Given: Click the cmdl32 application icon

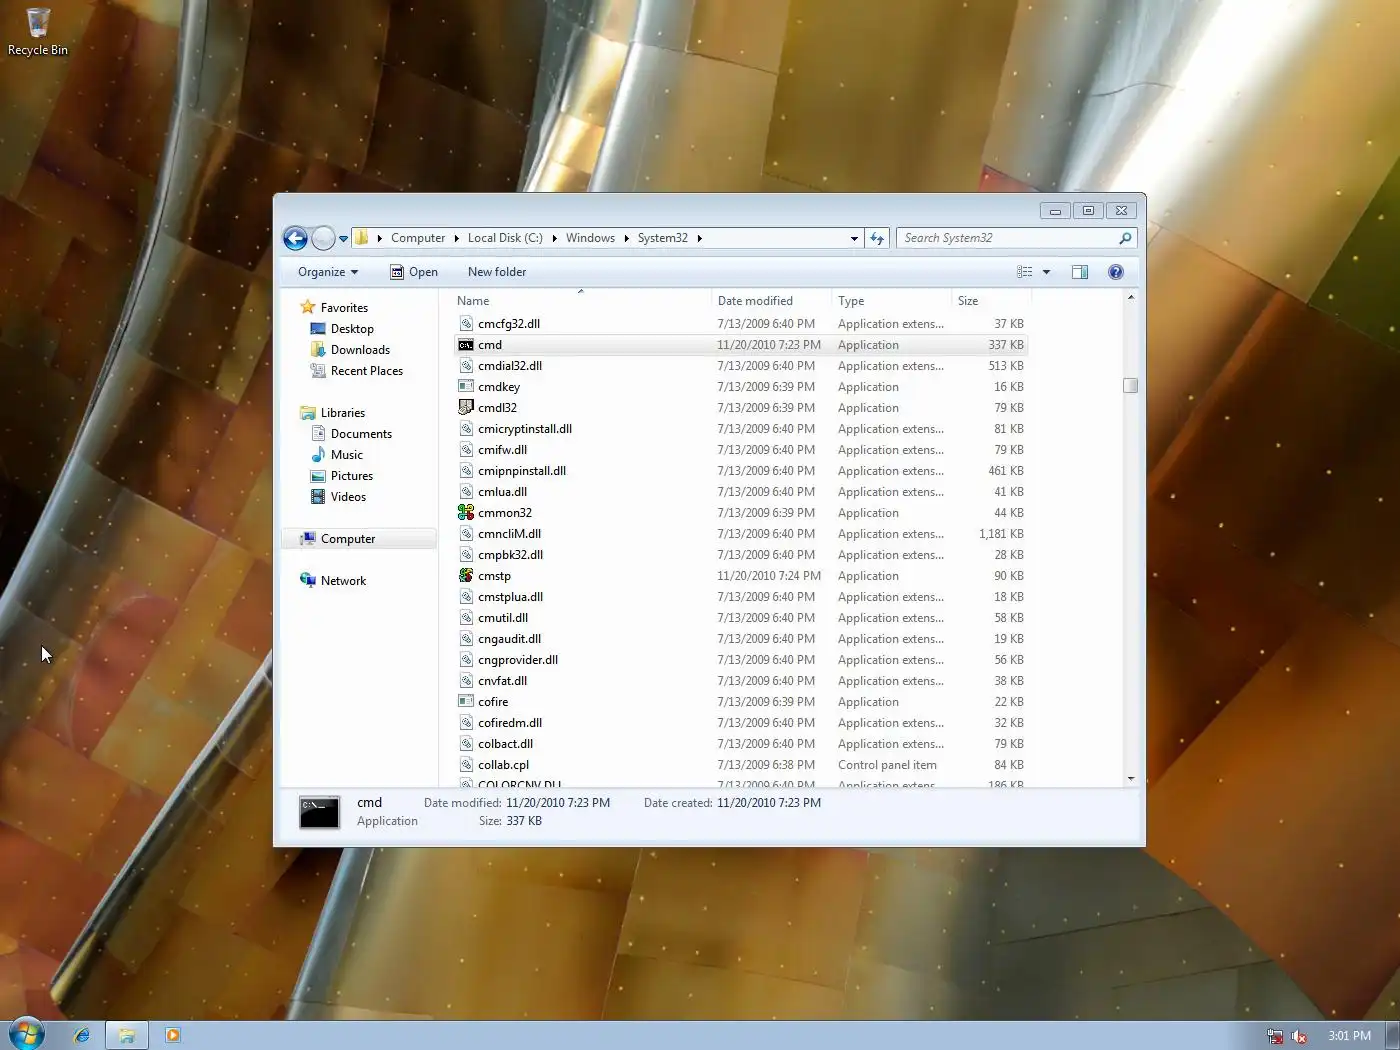Looking at the screenshot, I should click(x=466, y=408).
